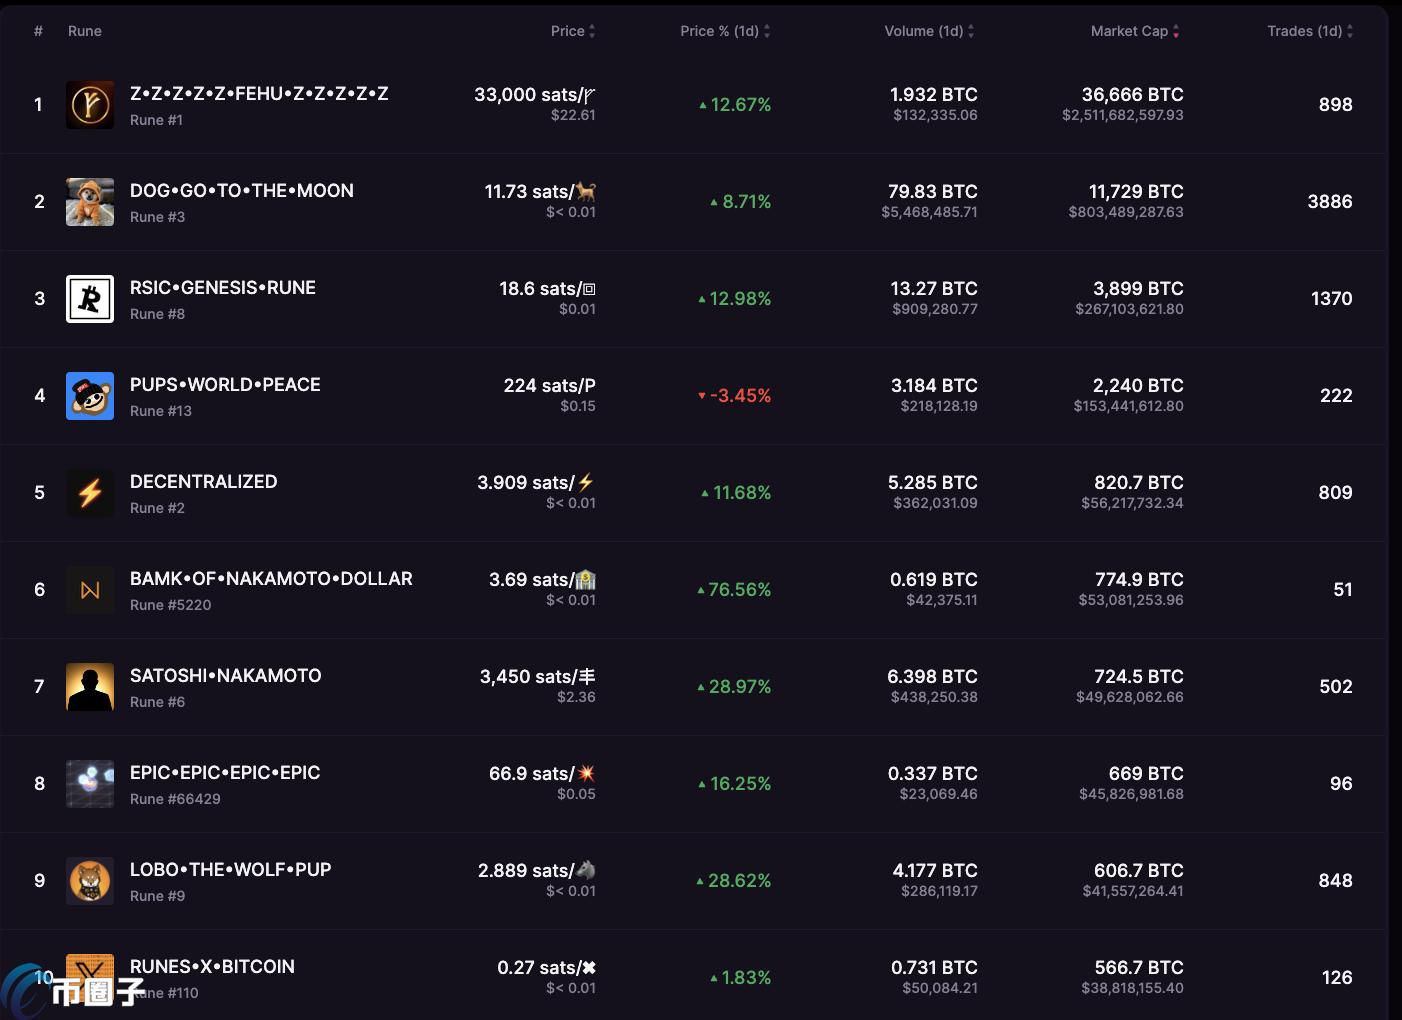Click the SATOSHI•NAKAMOTO silhouette icon
The width and height of the screenshot is (1402, 1020).
[90, 687]
